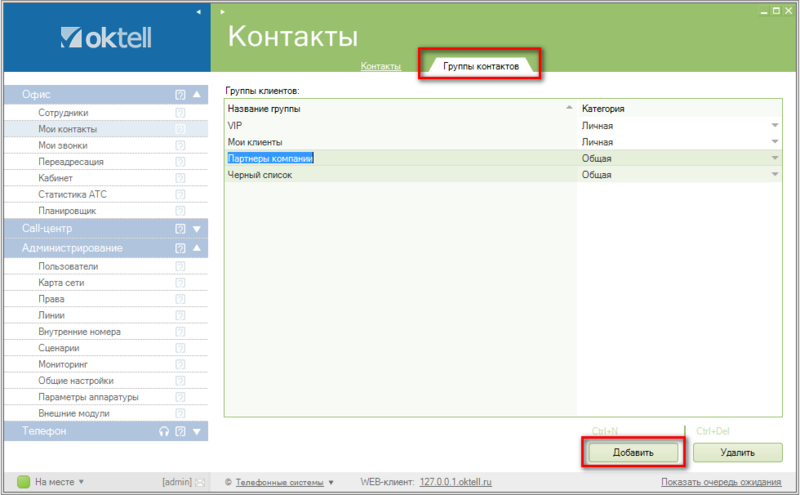Click the message icon next to admin
This screenshot has width=800, height=495.
[201, 482]
